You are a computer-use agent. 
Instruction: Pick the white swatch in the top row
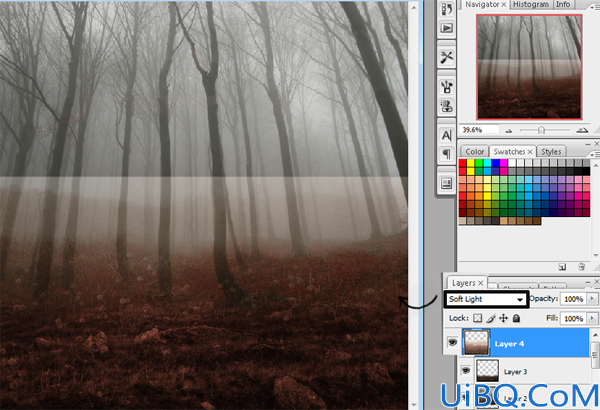point(512,163)
